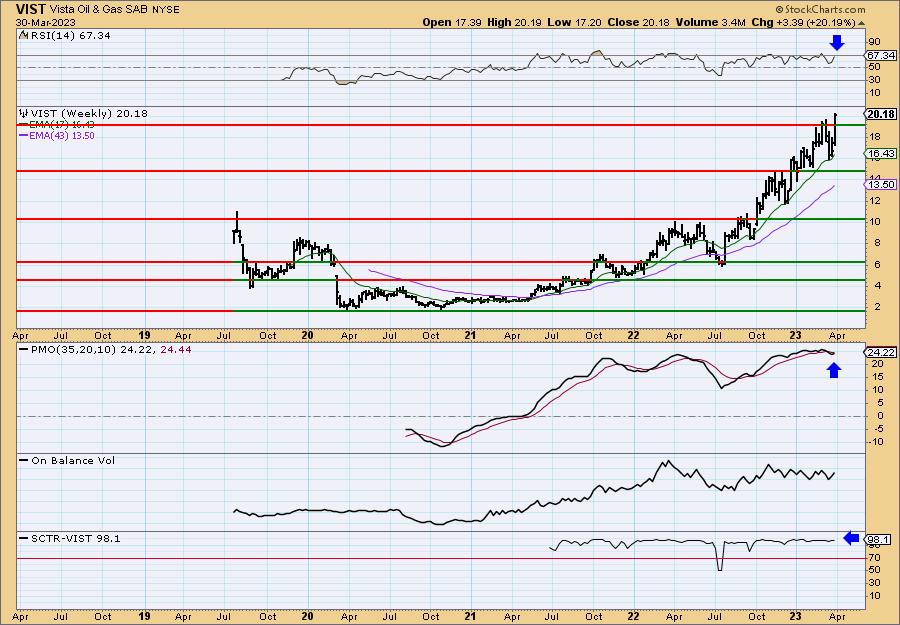This screenshot has height=625, width=900.
Task: Click the Volume 3.4M value
Action: (x=711, y=22)
